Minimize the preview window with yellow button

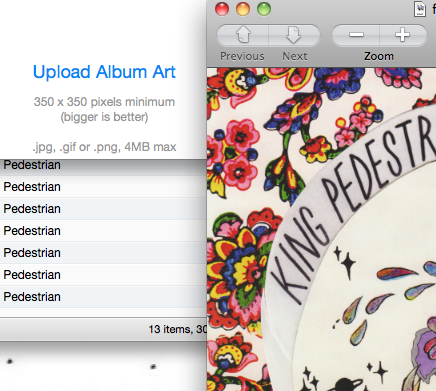(243, 9)
